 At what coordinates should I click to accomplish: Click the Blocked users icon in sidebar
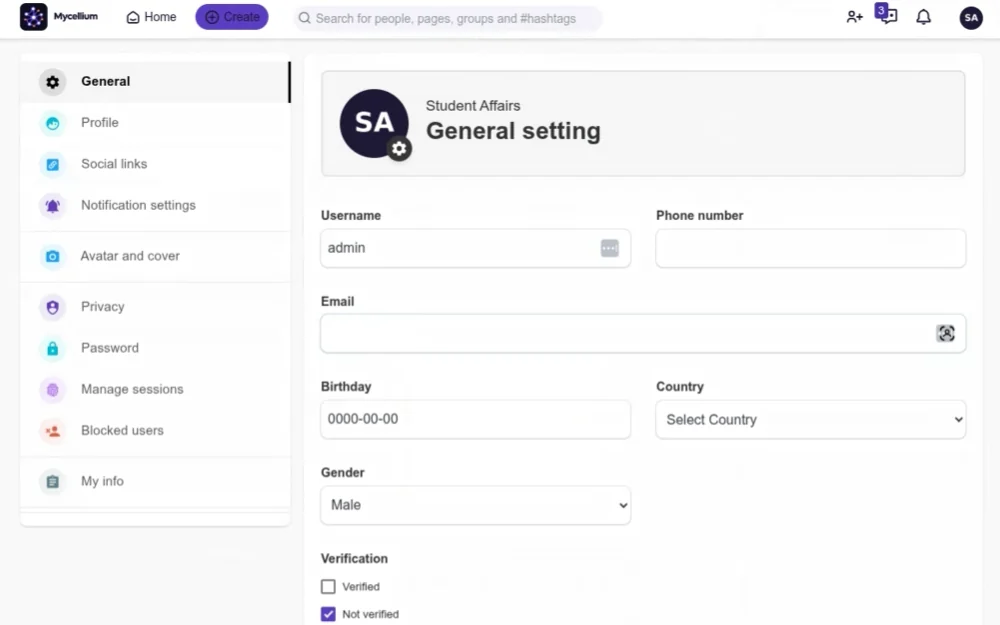pyautogui.click(x=53, y=431)
